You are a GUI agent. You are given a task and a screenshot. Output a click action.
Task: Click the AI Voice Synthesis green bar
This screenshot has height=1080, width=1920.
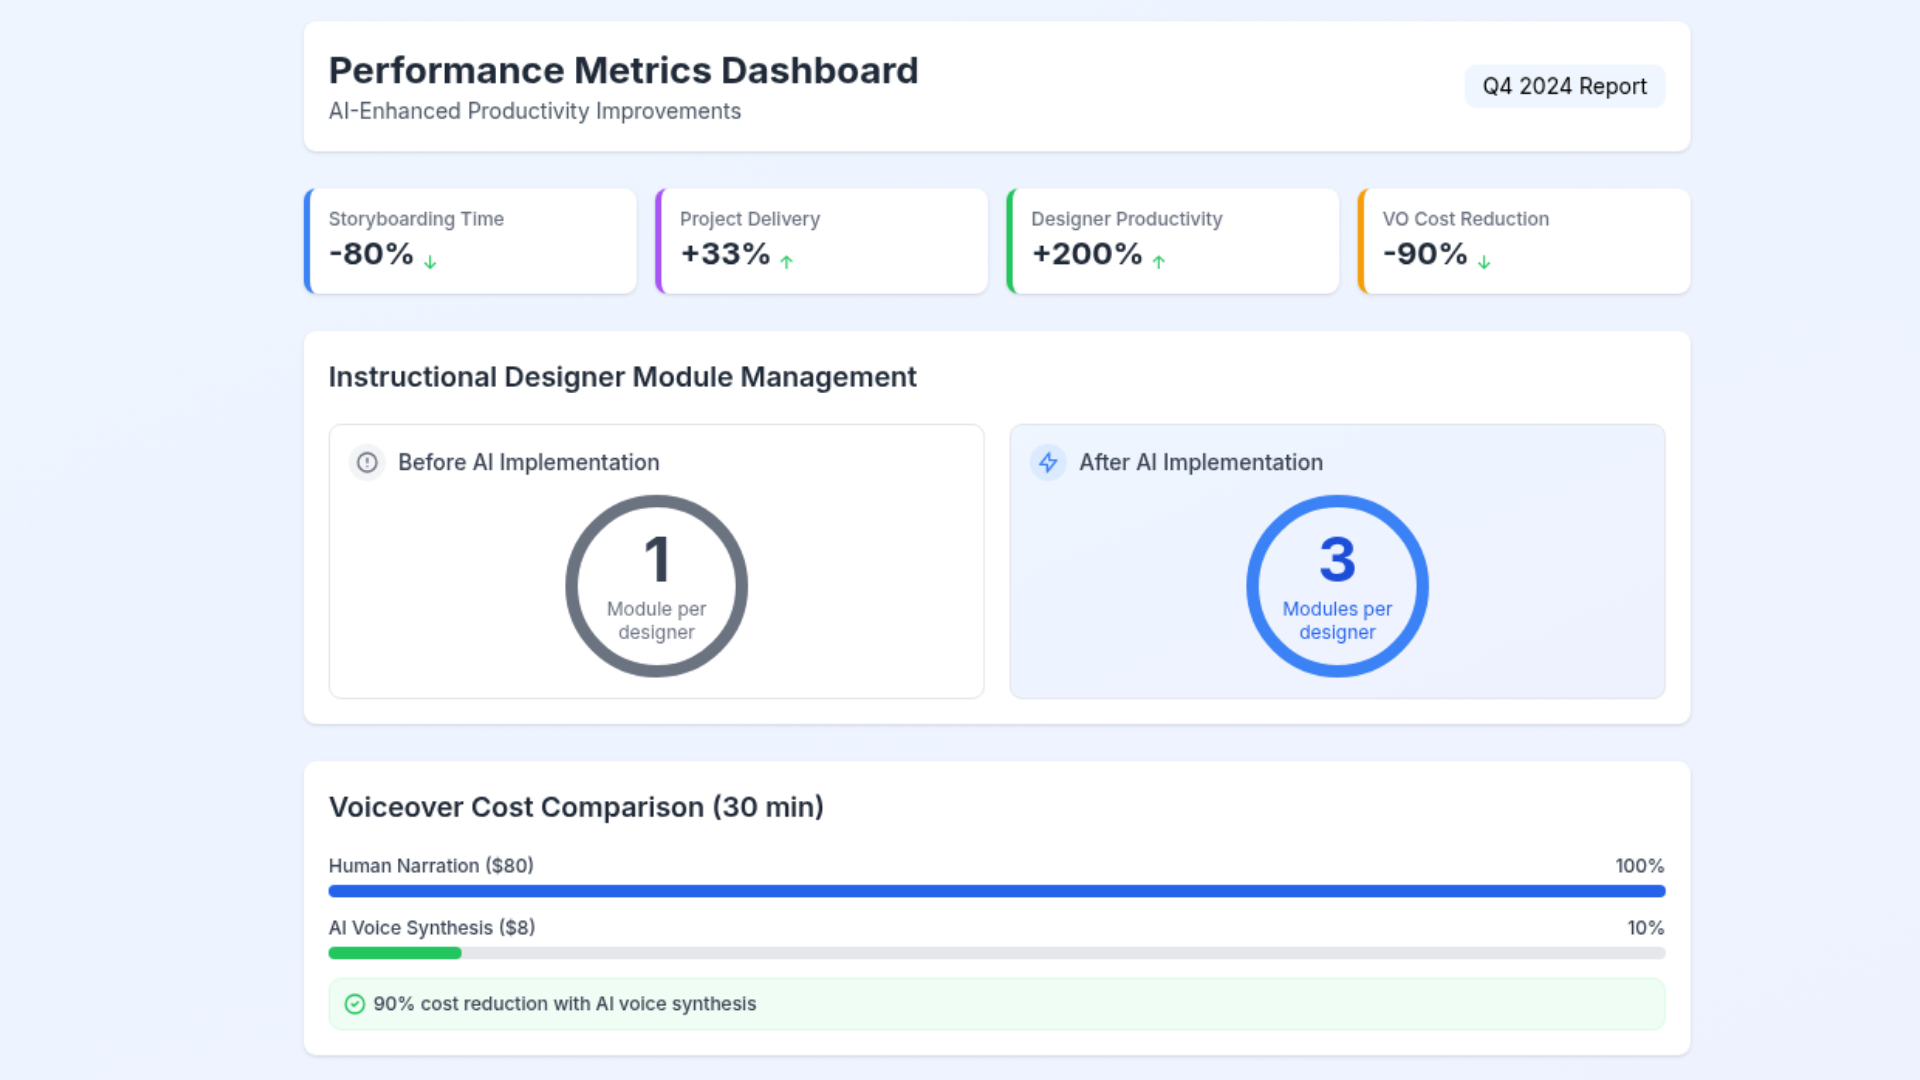tap(395, 953)
